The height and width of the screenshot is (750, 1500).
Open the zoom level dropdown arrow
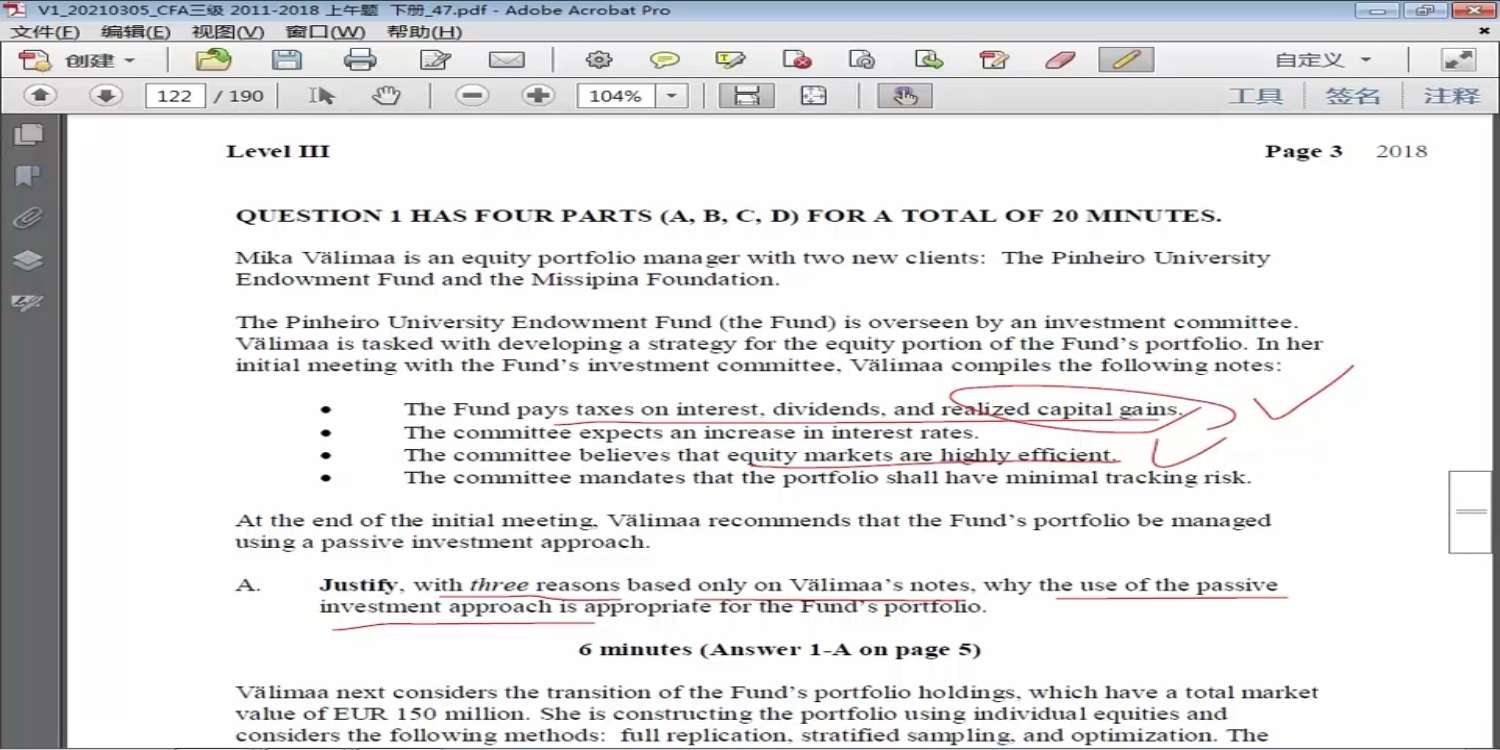(x=671, y=96)
